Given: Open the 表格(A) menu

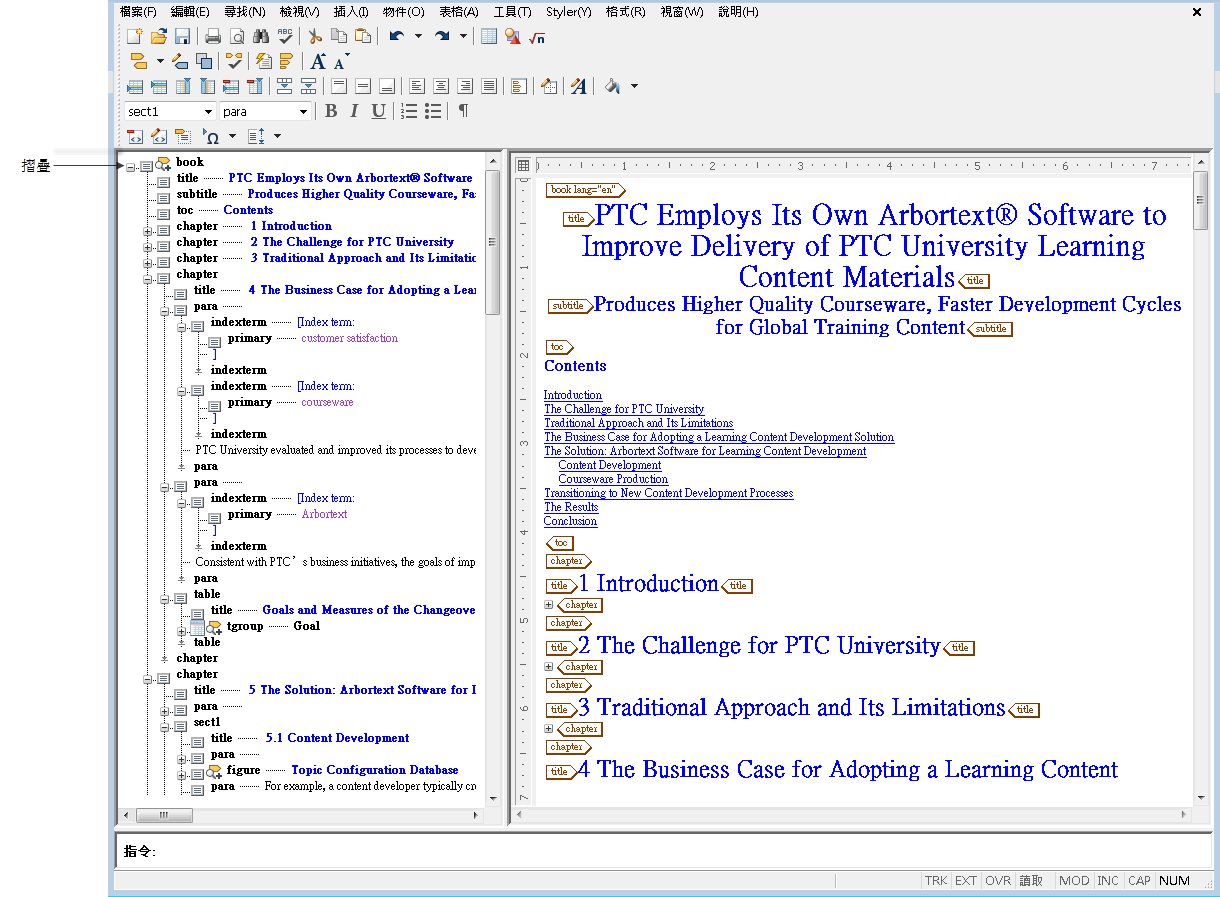Looking at the screenshot, I should [x=460, y=12].
